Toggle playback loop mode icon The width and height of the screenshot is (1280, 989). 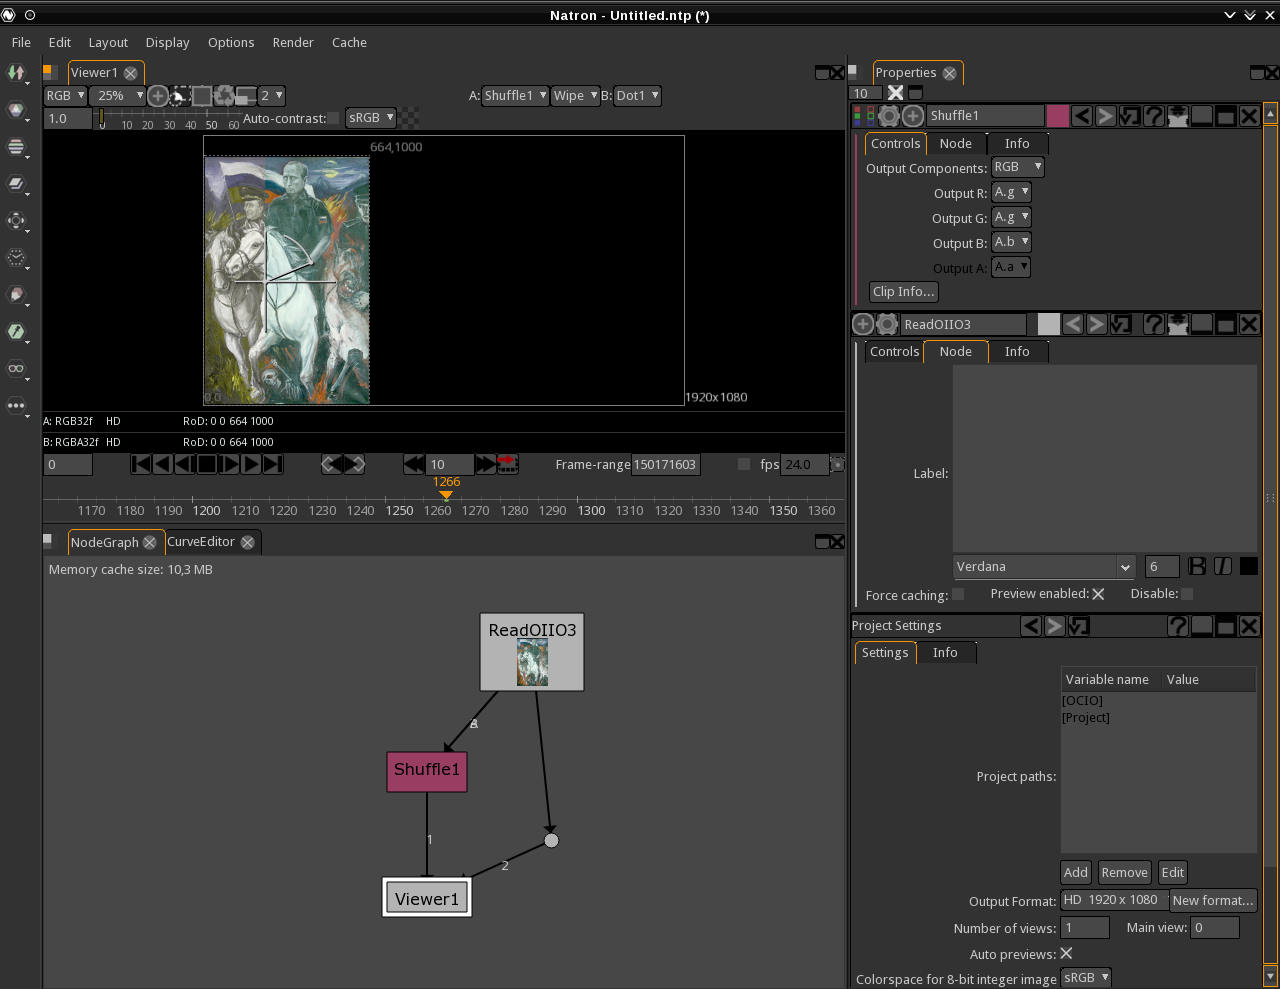click(x=508, y=464)
